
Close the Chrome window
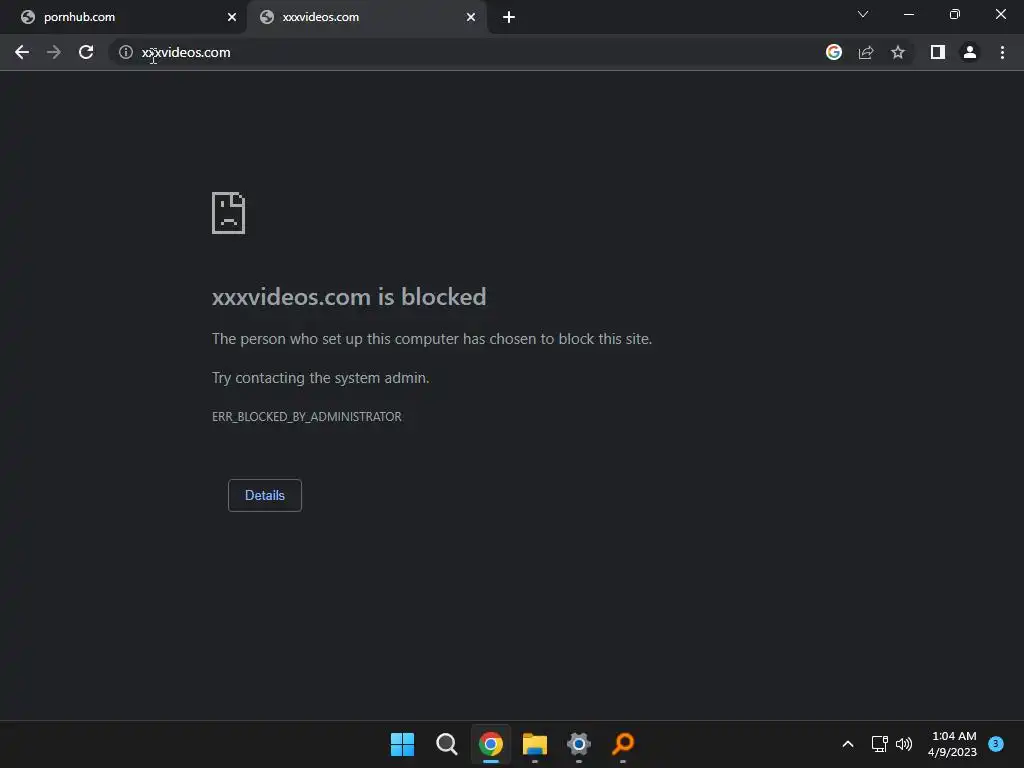pyautogui.click(x=1000, y=14)
